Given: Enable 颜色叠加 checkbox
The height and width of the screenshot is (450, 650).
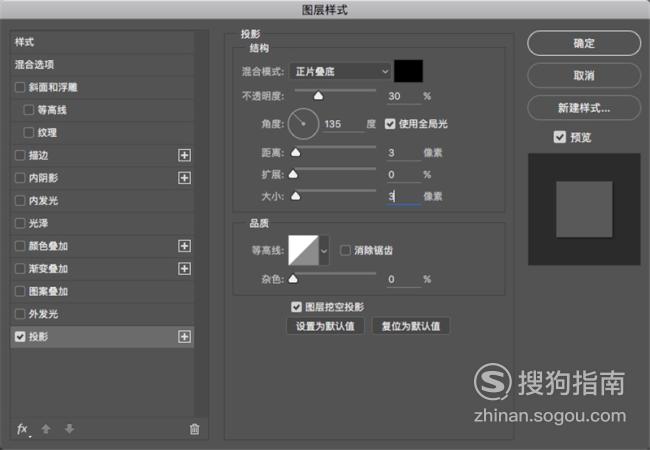Looking at the screenshot, I should [x=19, y=246].
